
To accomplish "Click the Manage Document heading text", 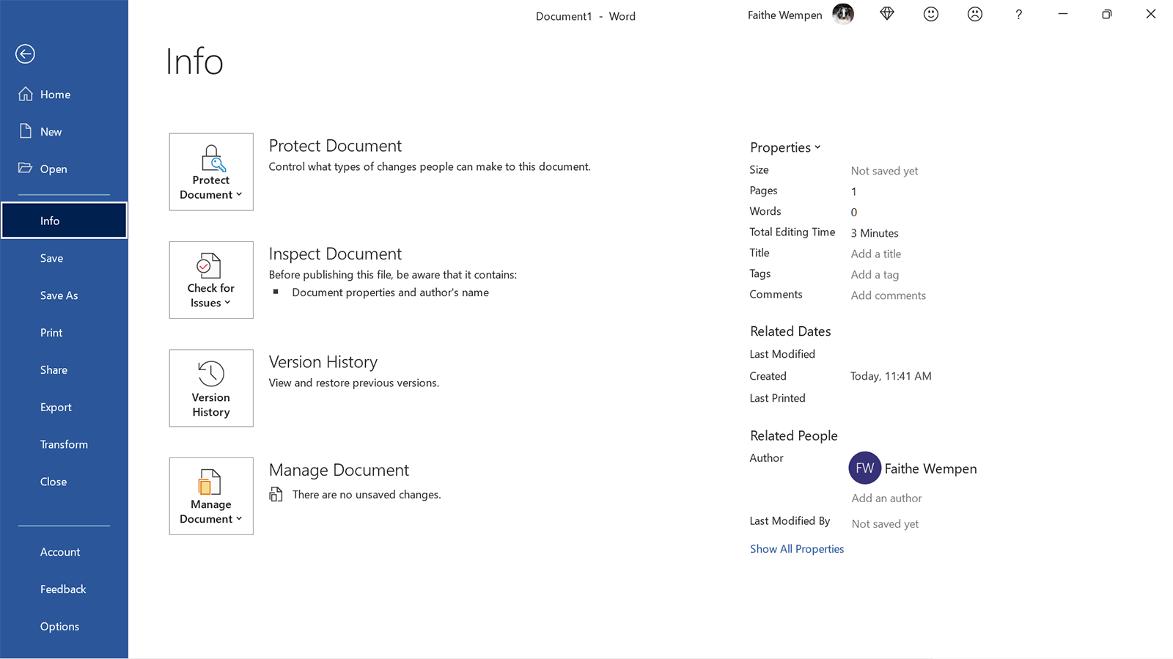I will tap(339, 470).
